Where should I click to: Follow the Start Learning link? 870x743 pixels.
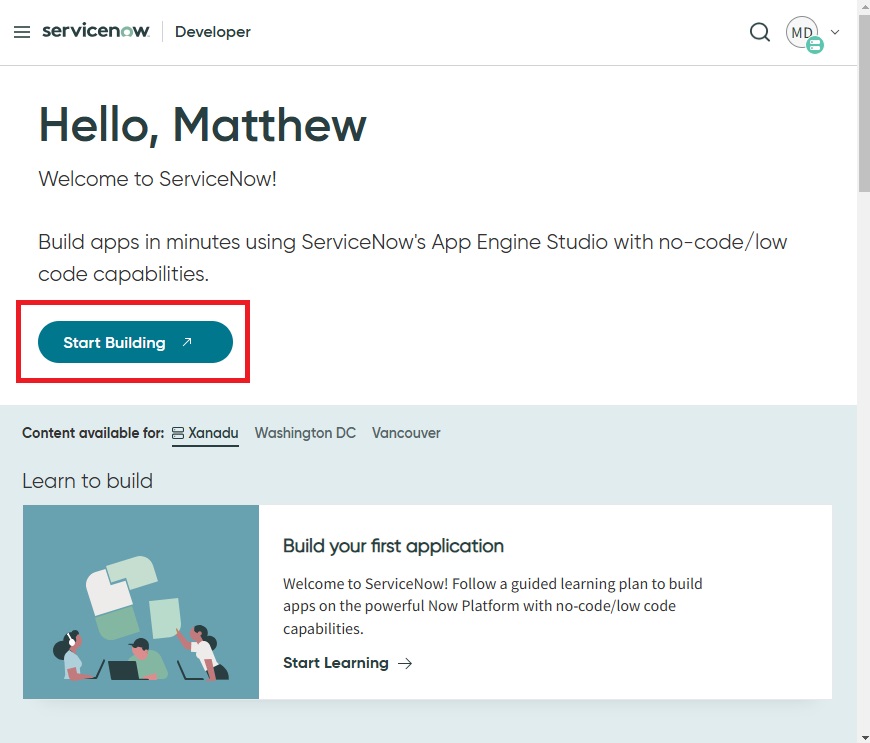pyautogui.click(x=336, y=663)
